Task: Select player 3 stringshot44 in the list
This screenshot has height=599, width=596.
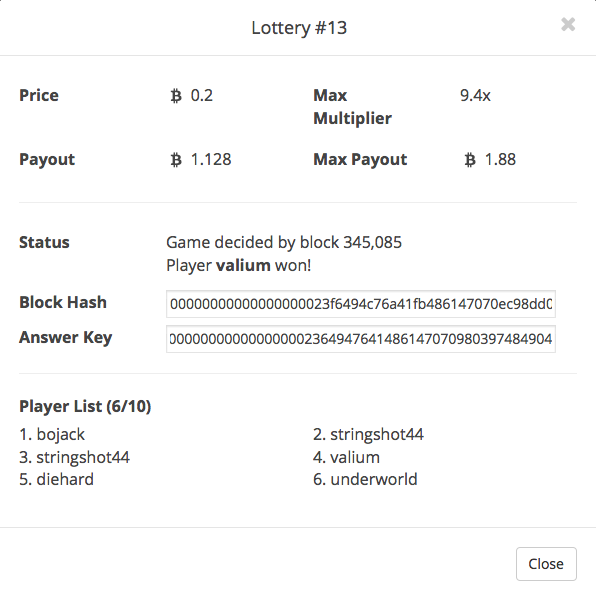Action: coord(74,457)
